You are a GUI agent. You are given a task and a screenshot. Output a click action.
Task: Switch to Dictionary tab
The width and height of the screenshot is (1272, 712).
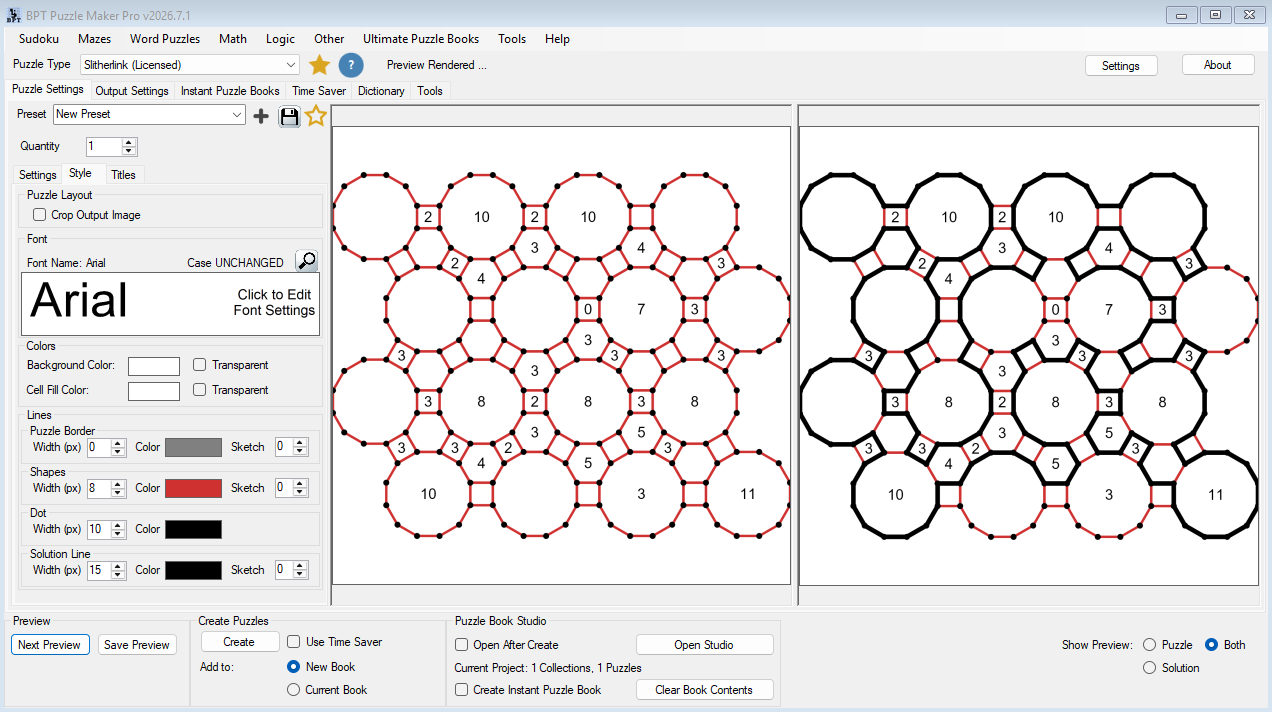381,91
